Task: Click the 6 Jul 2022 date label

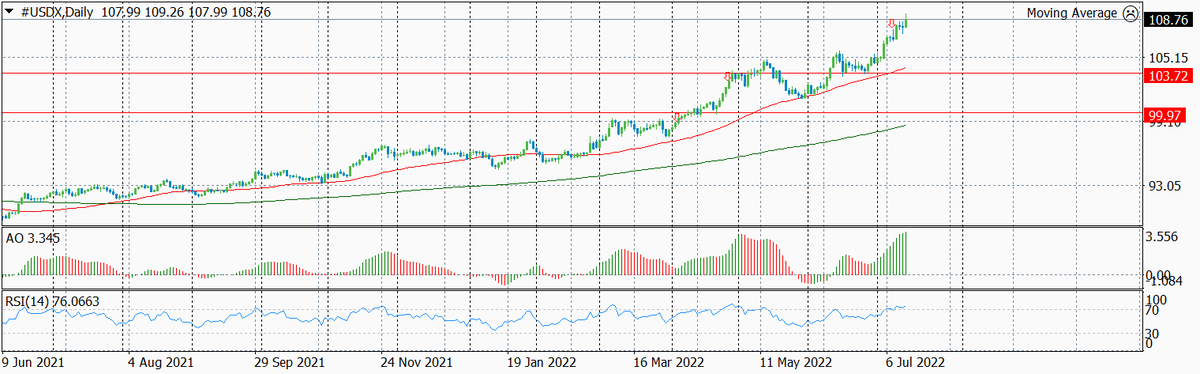Action: click(x=915, y=362)
